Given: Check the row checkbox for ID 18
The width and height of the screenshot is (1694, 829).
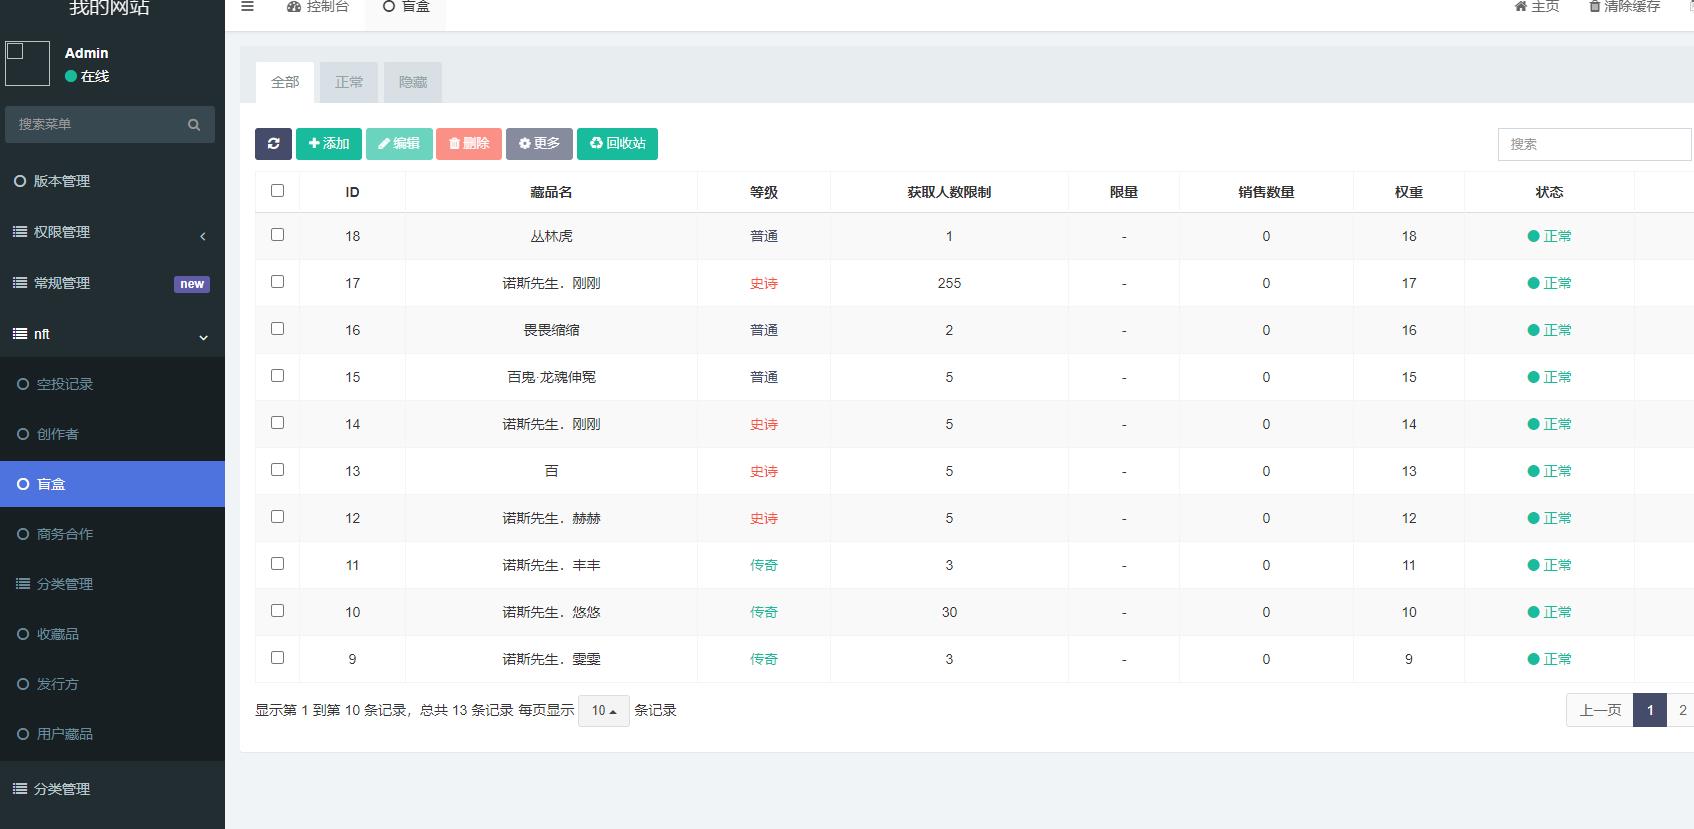Looking at the screenshot, I should [x=278, y=235].
